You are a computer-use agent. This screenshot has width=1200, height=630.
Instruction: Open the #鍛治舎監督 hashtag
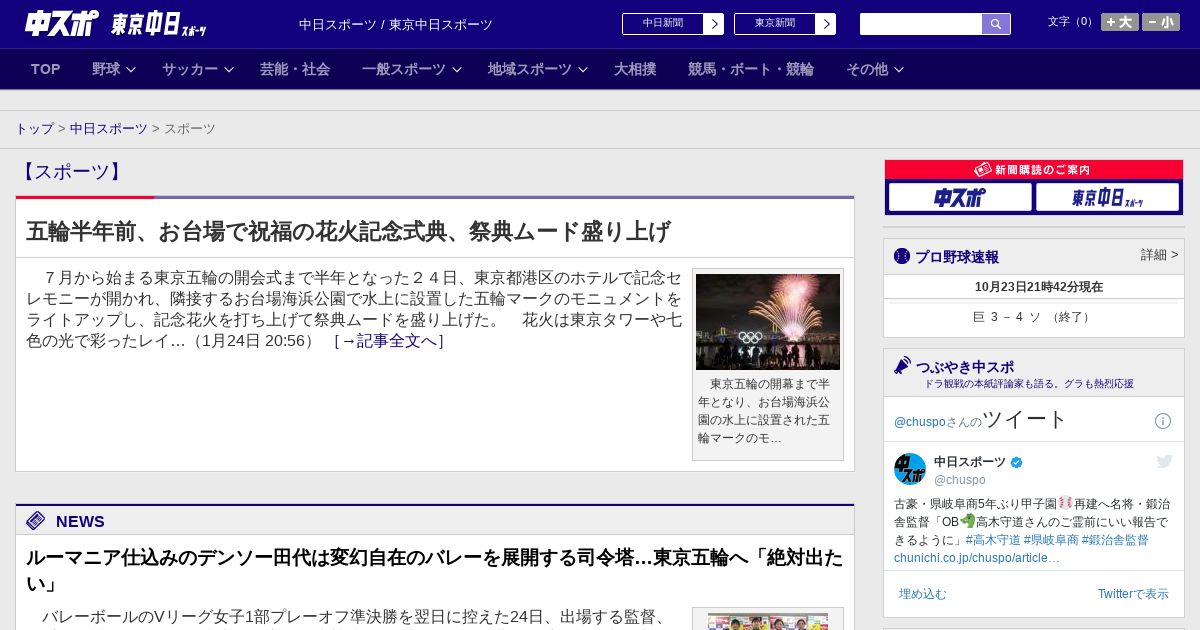pos(1115,540)
